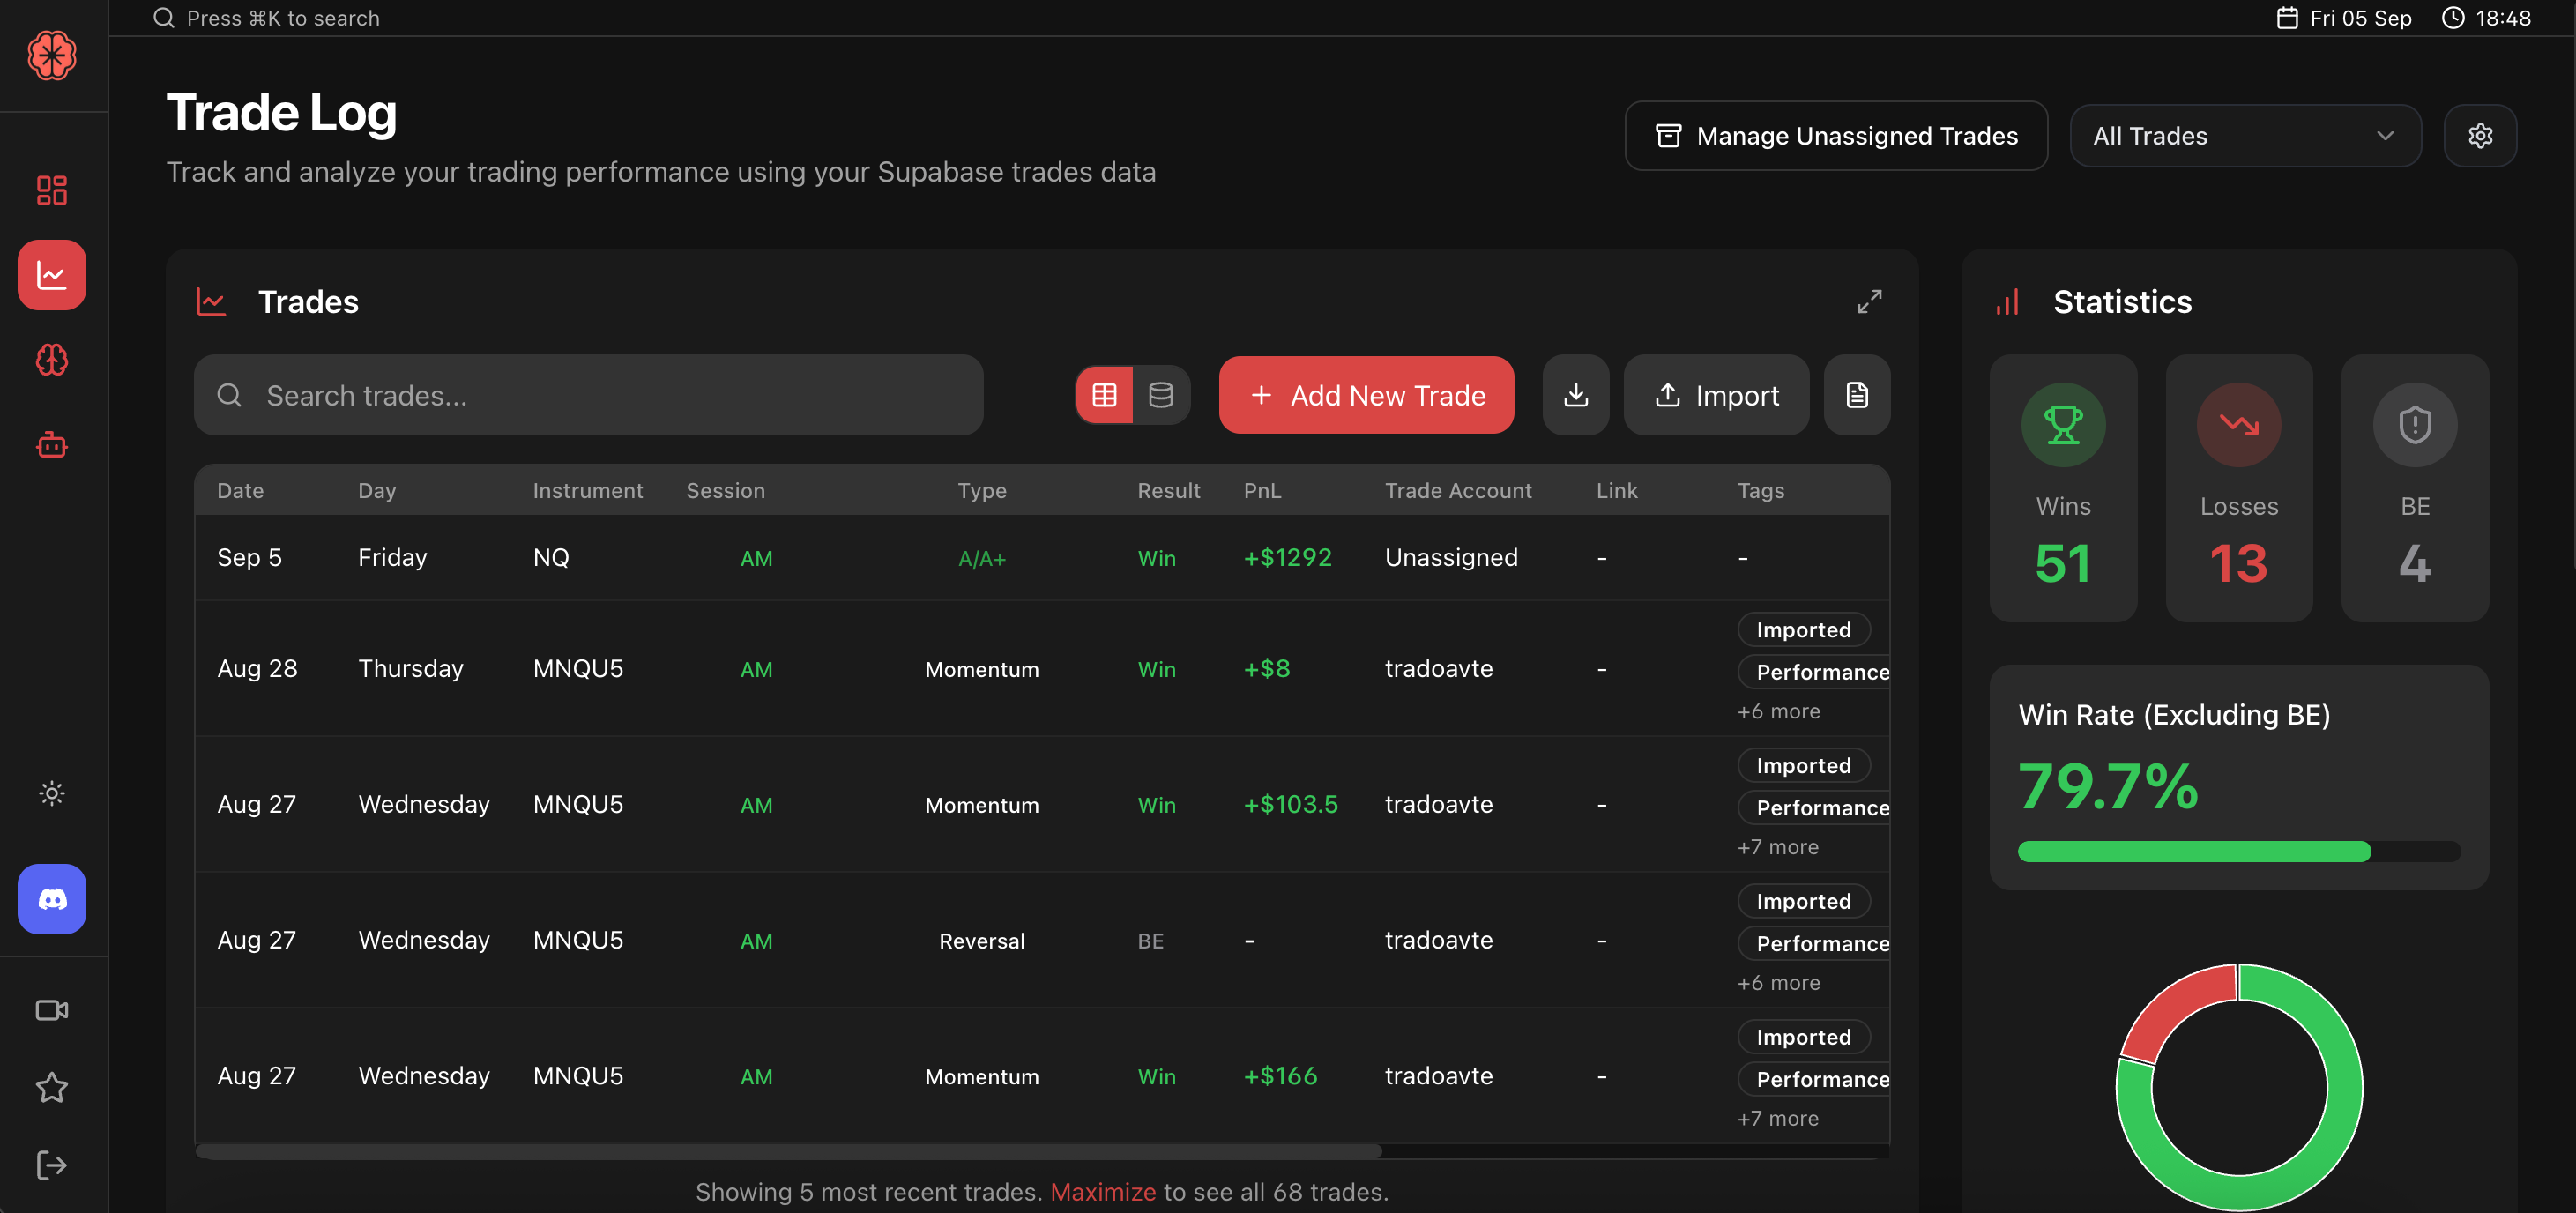Open the document notes icon beside Import
Image resolution: width=2576 pixels, height=1213 pixels.
pyautogui.click(x=1857, y=395)
